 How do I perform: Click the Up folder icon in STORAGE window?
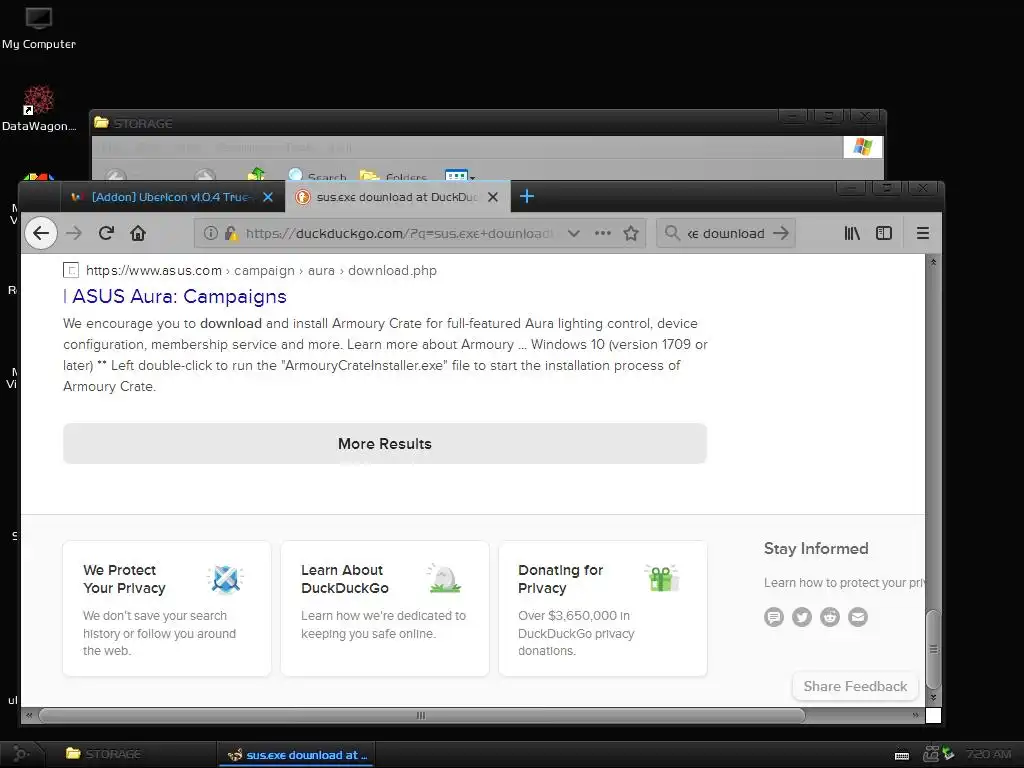tap(256, 174)
